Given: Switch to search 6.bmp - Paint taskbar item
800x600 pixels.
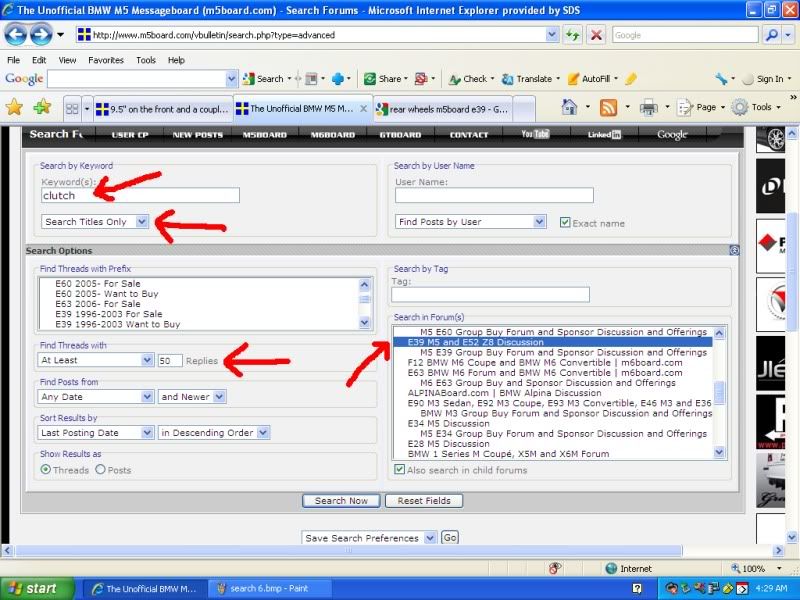Looking at the screenshot, I should click(269, 588).
